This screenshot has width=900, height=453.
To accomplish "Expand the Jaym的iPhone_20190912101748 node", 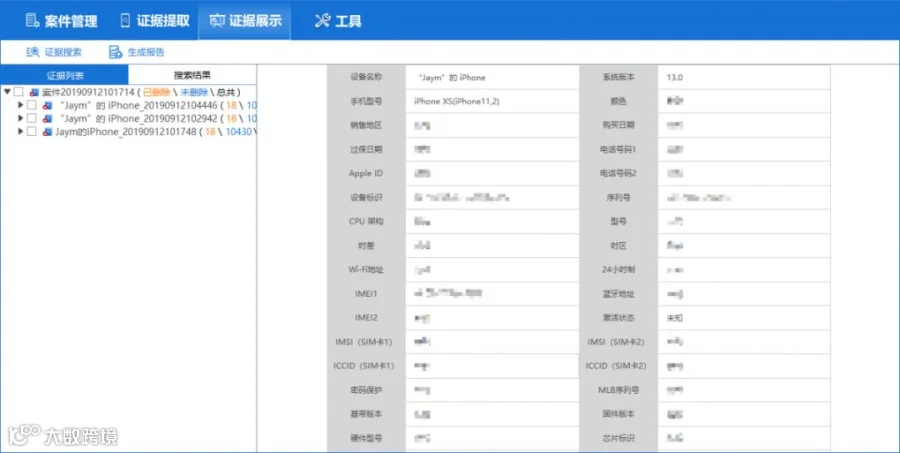I will pyautogui.click(x=20, y=131).
